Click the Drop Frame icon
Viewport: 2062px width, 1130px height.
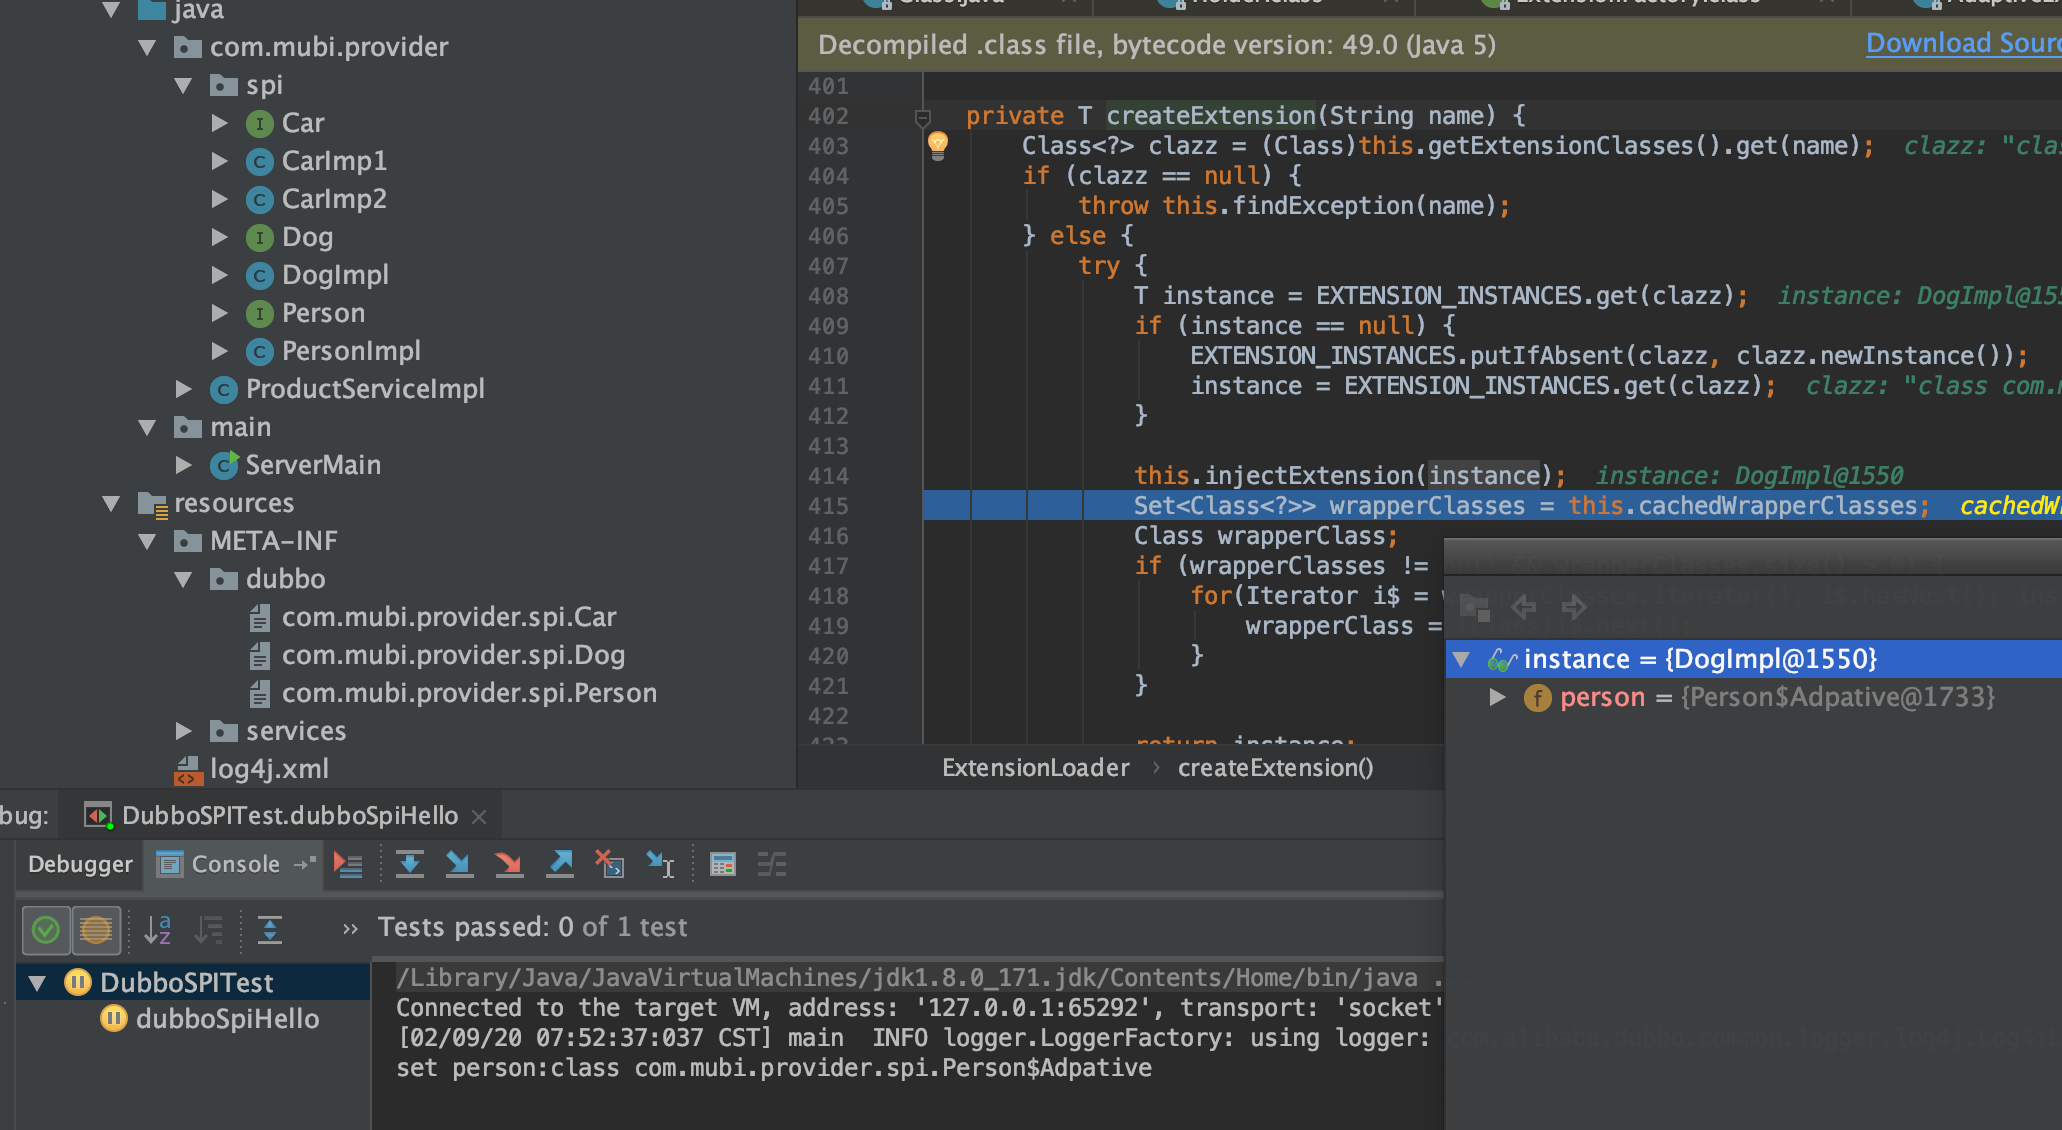click(609, 864)
